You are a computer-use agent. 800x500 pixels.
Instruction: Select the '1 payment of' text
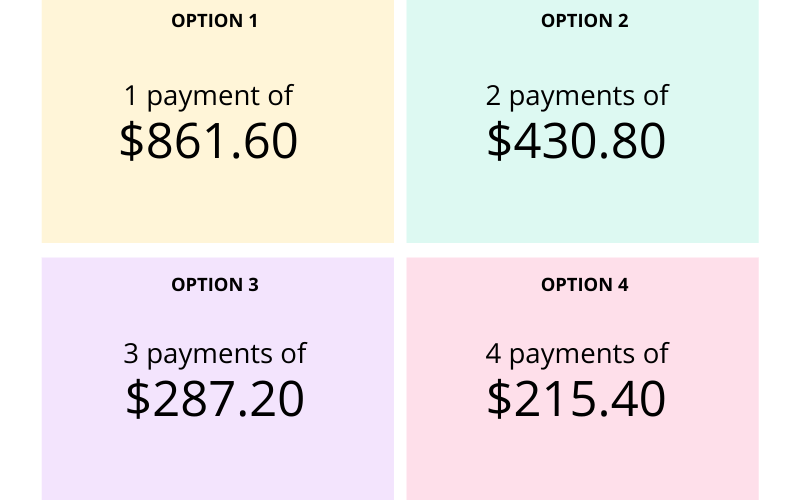click(208, 96)
